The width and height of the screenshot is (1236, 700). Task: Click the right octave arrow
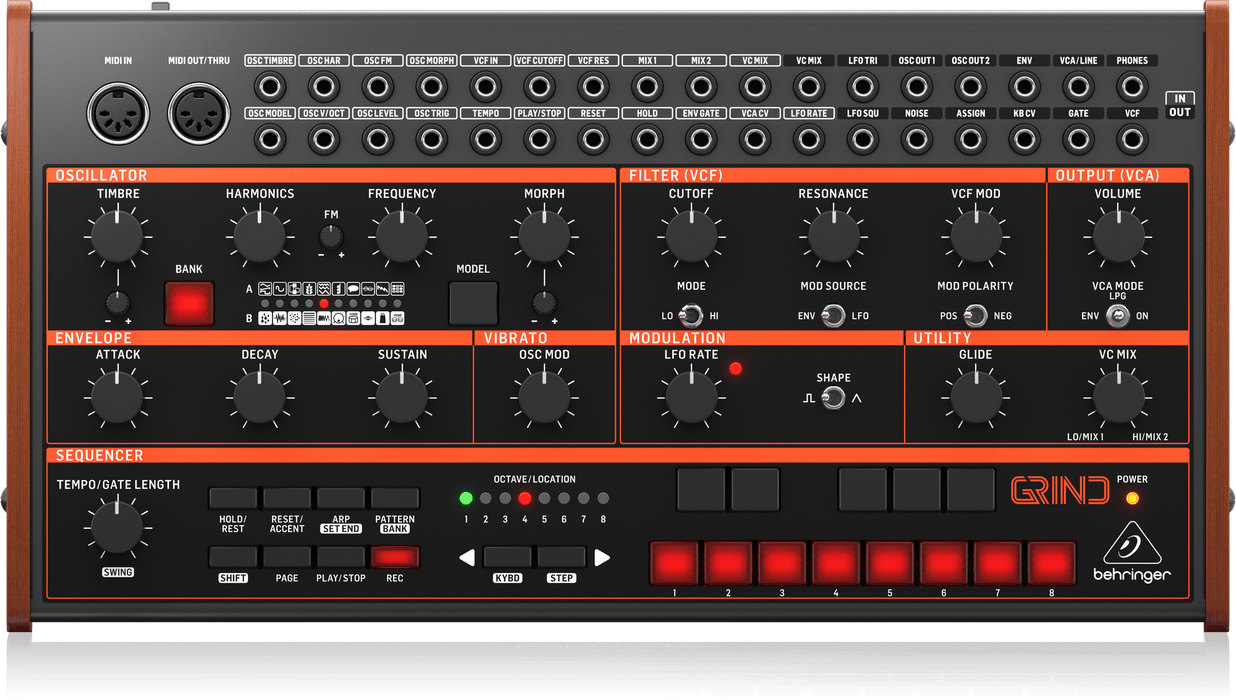(x=601, y=558)
